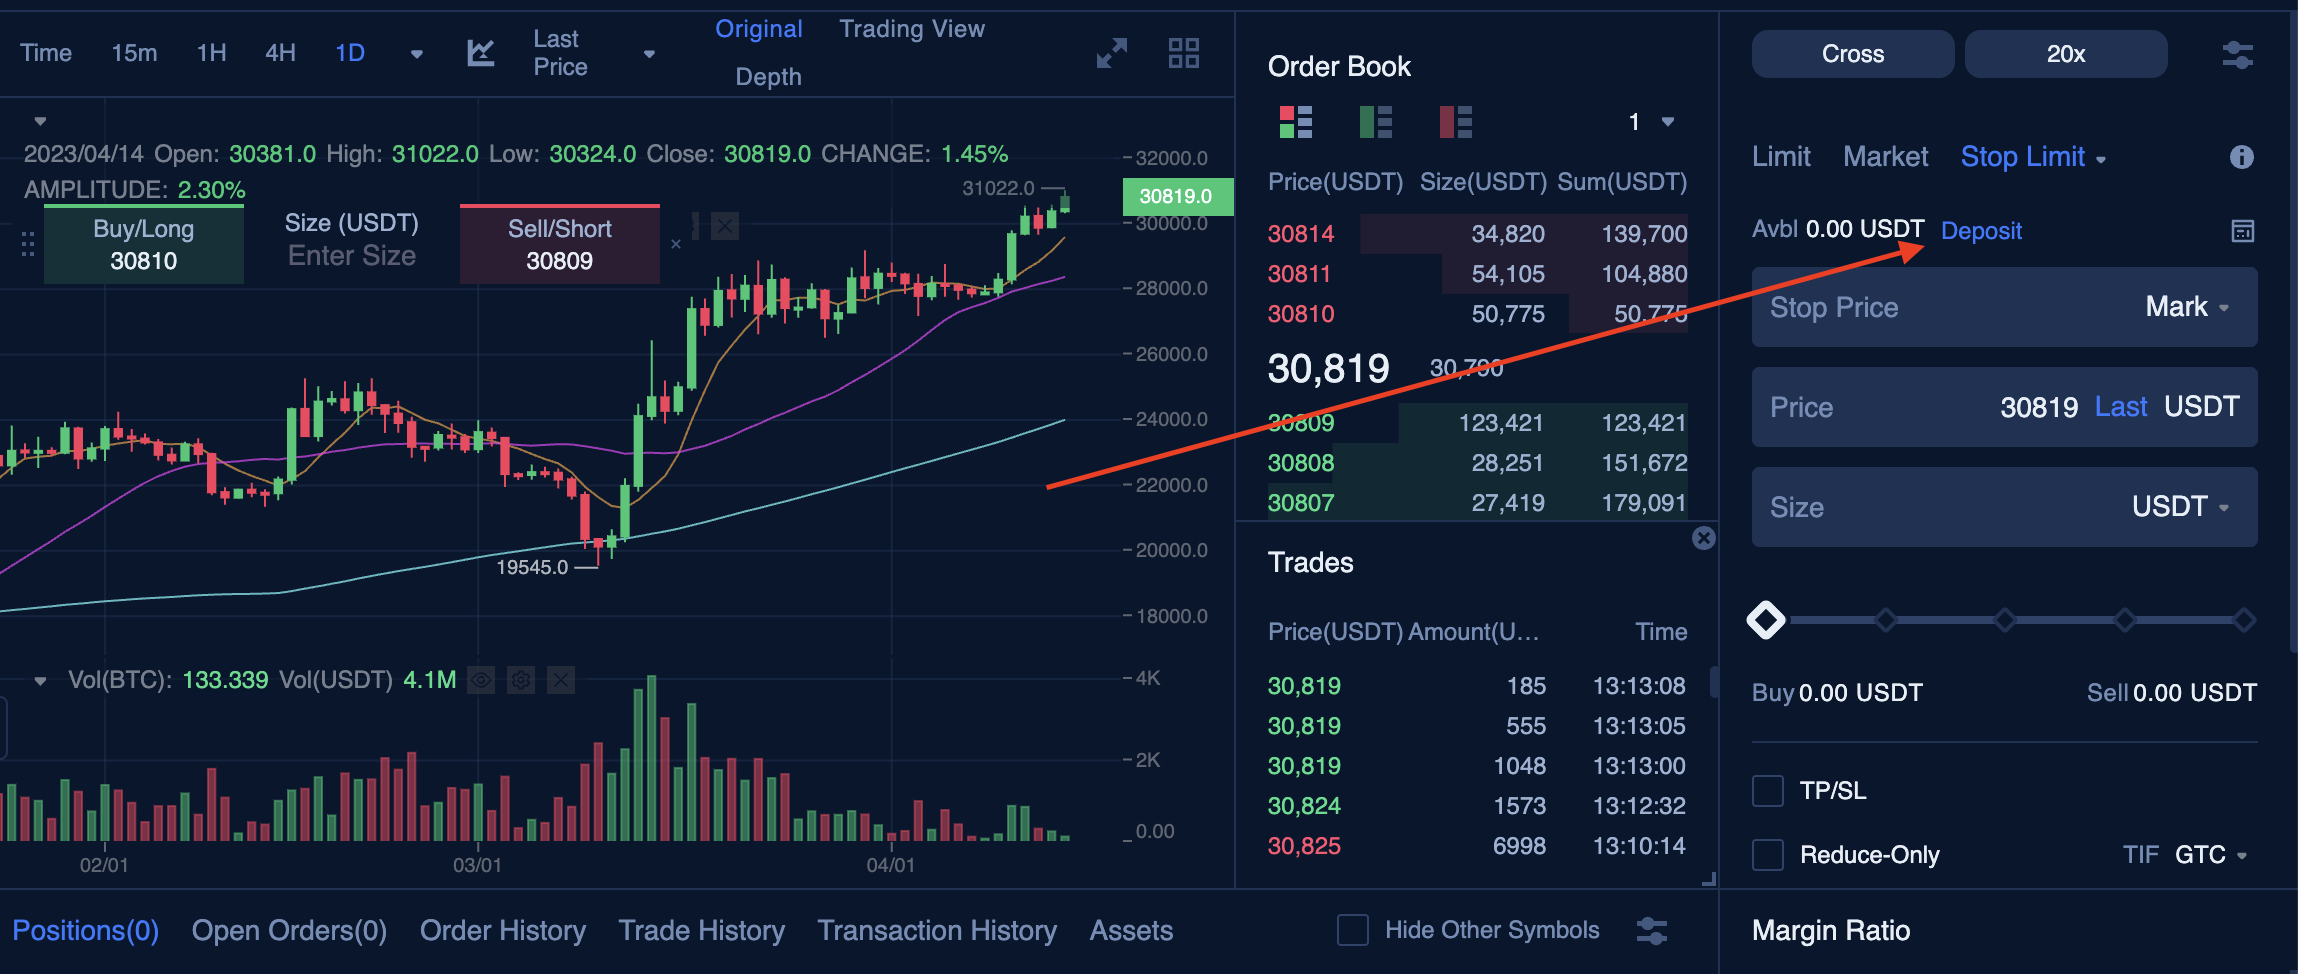Click the Stop Limit info icon
The height and width of the screenshot is (974, 2298).
(x=2241, y=157)
